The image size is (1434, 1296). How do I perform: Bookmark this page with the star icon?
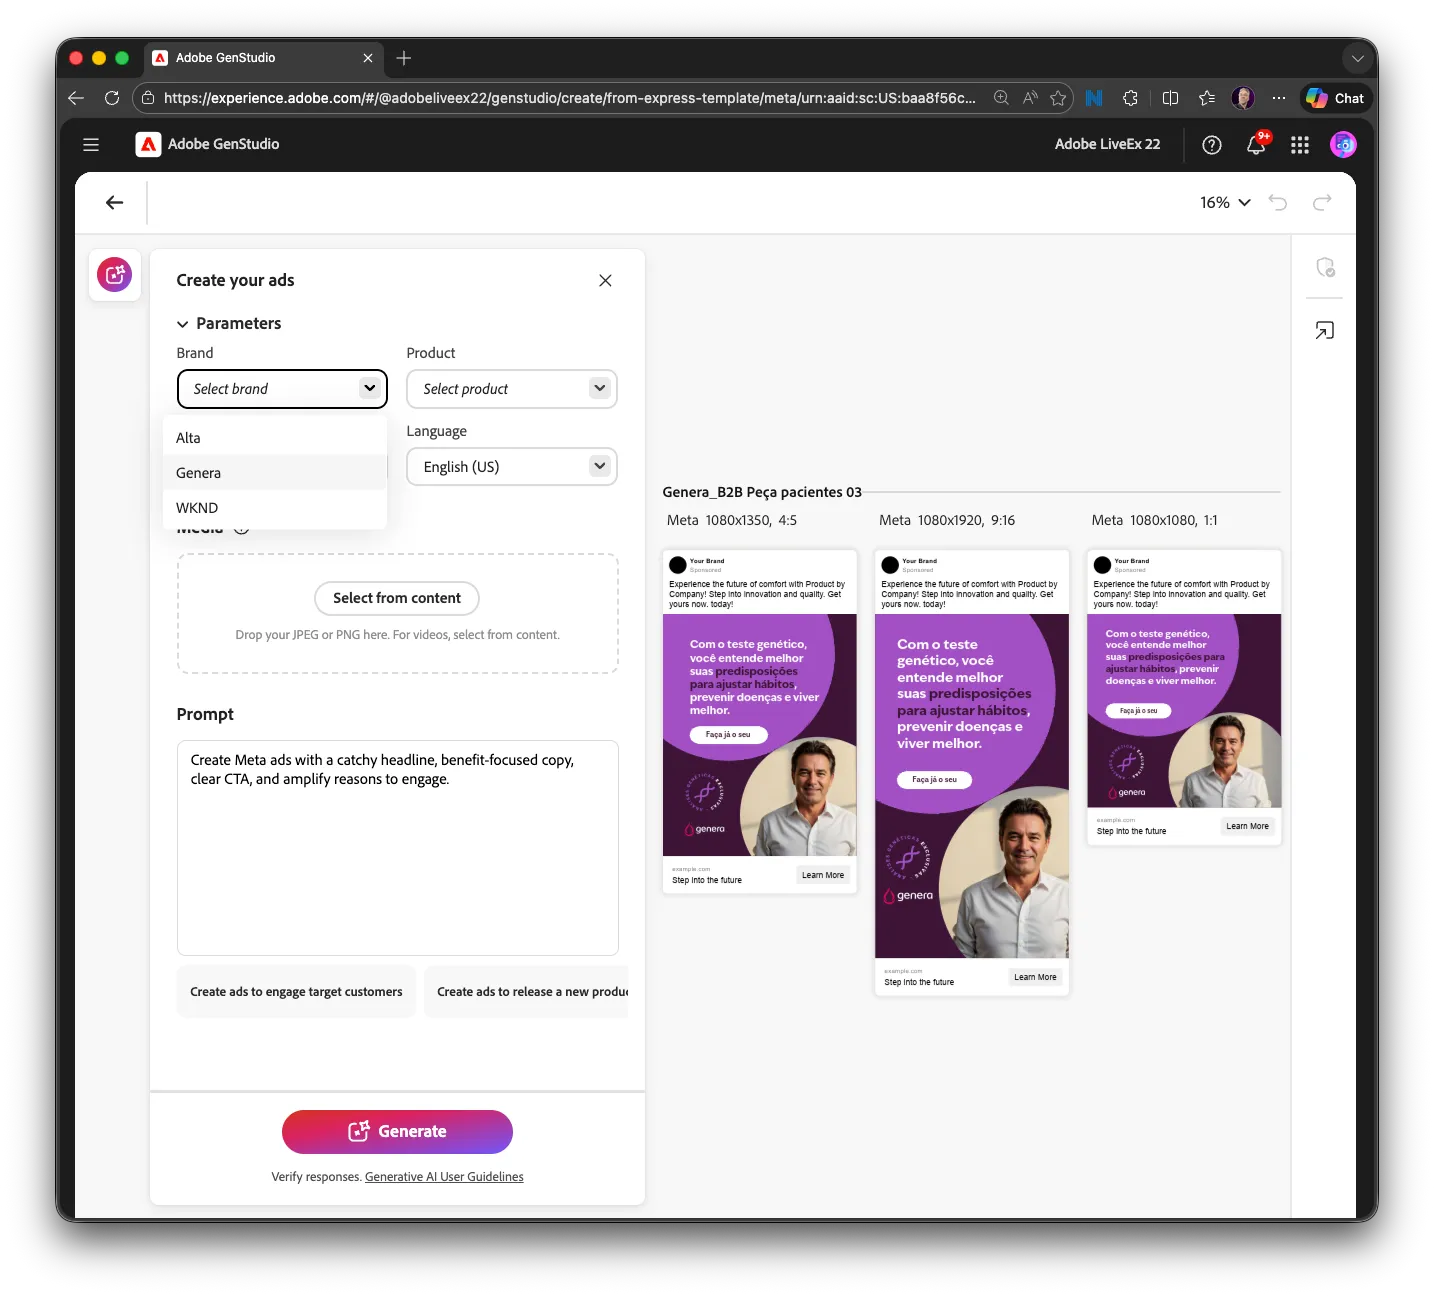pyautogui.click(x=1058, y=98)
